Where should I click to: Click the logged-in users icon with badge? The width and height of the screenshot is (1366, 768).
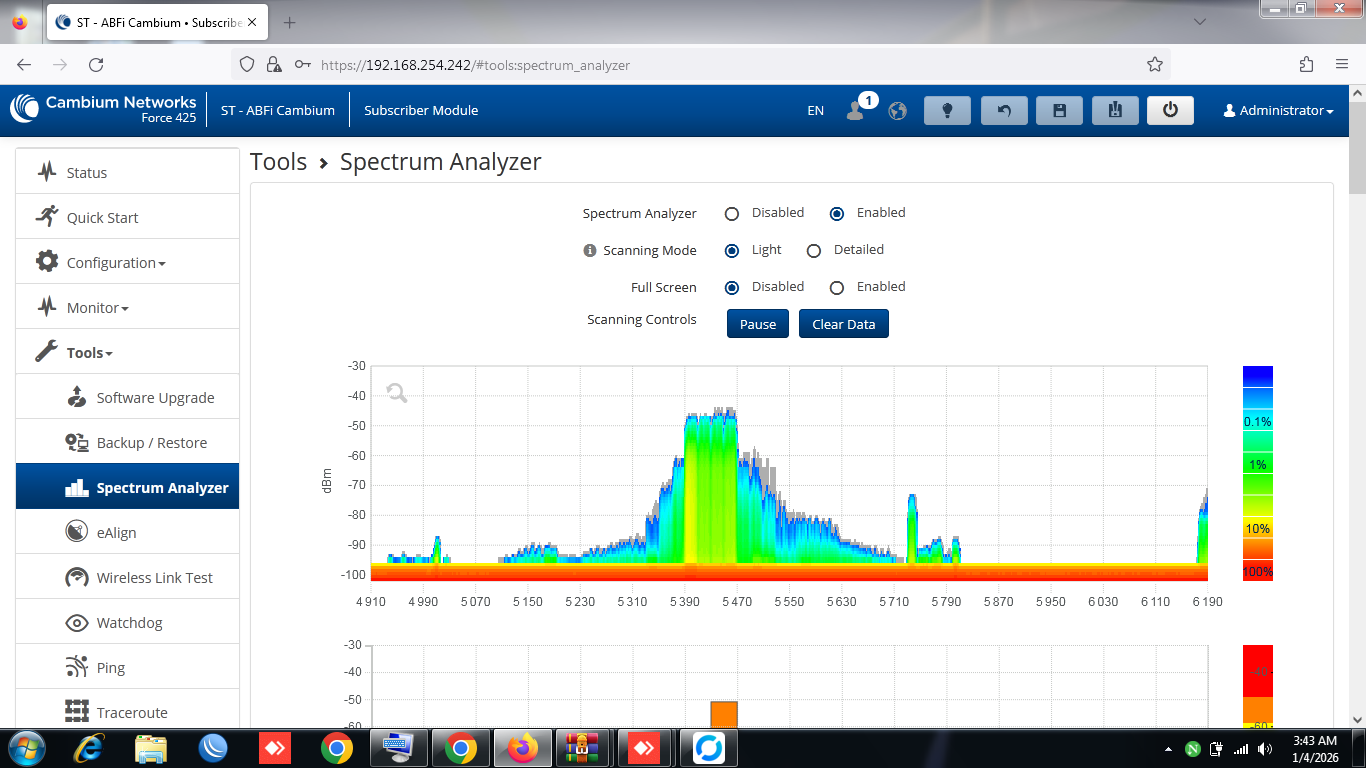coord(856,110)
